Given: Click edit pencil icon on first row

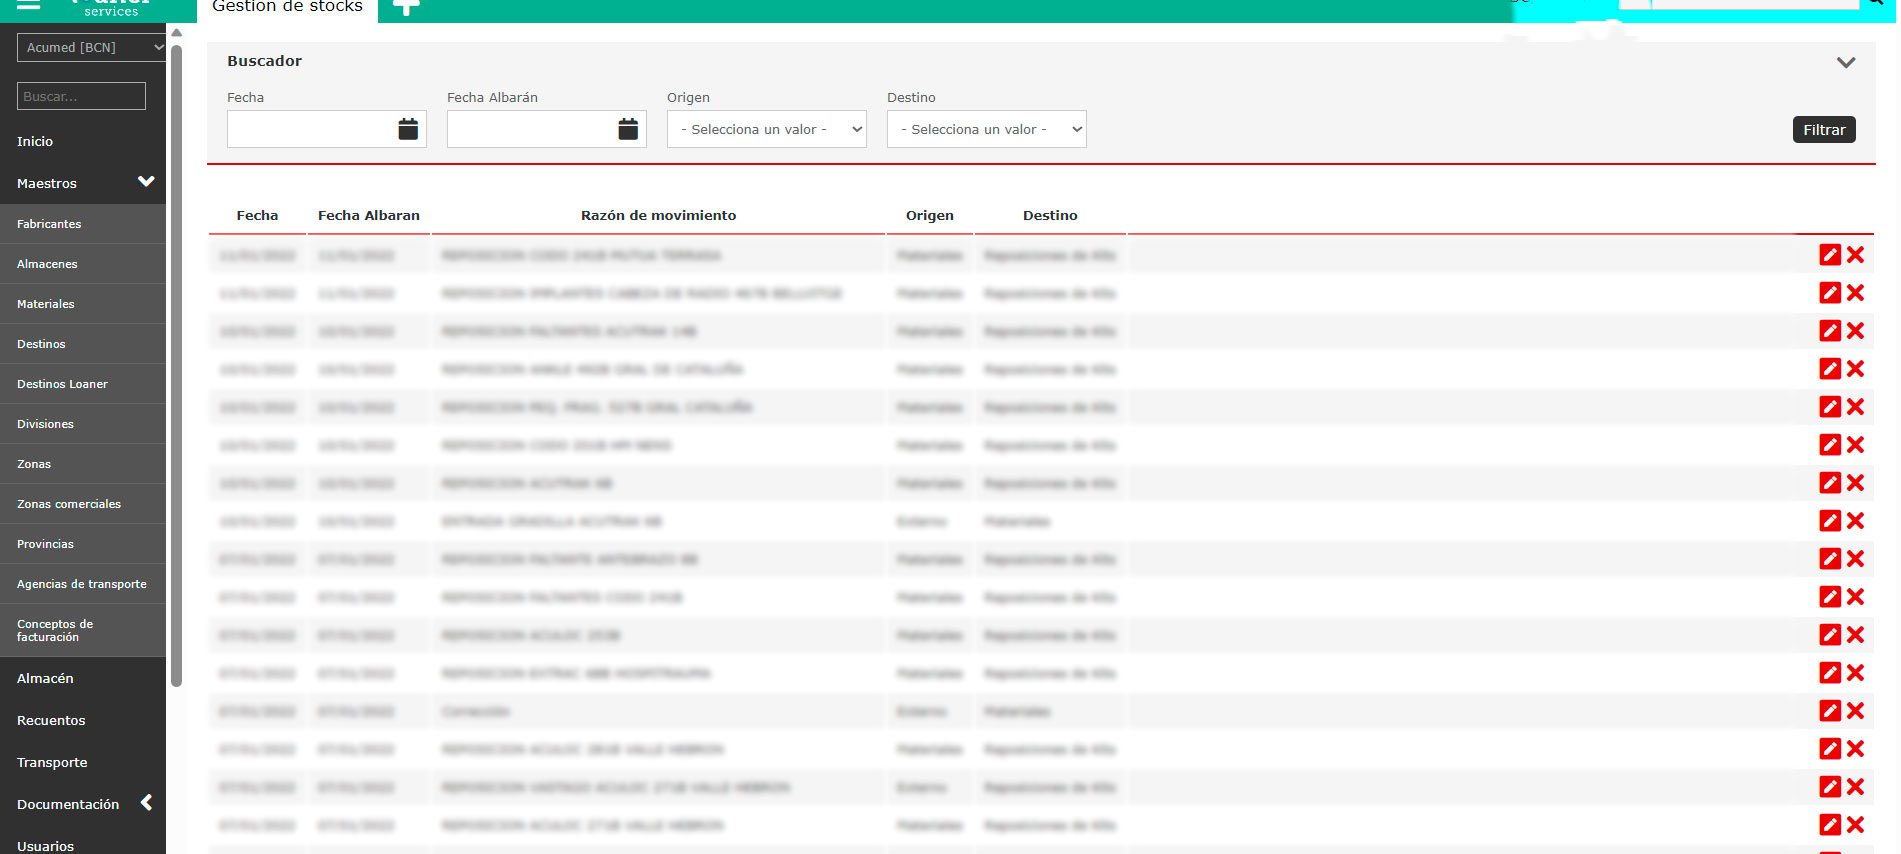Looking at the screenshot, I should click(1830, 255).
